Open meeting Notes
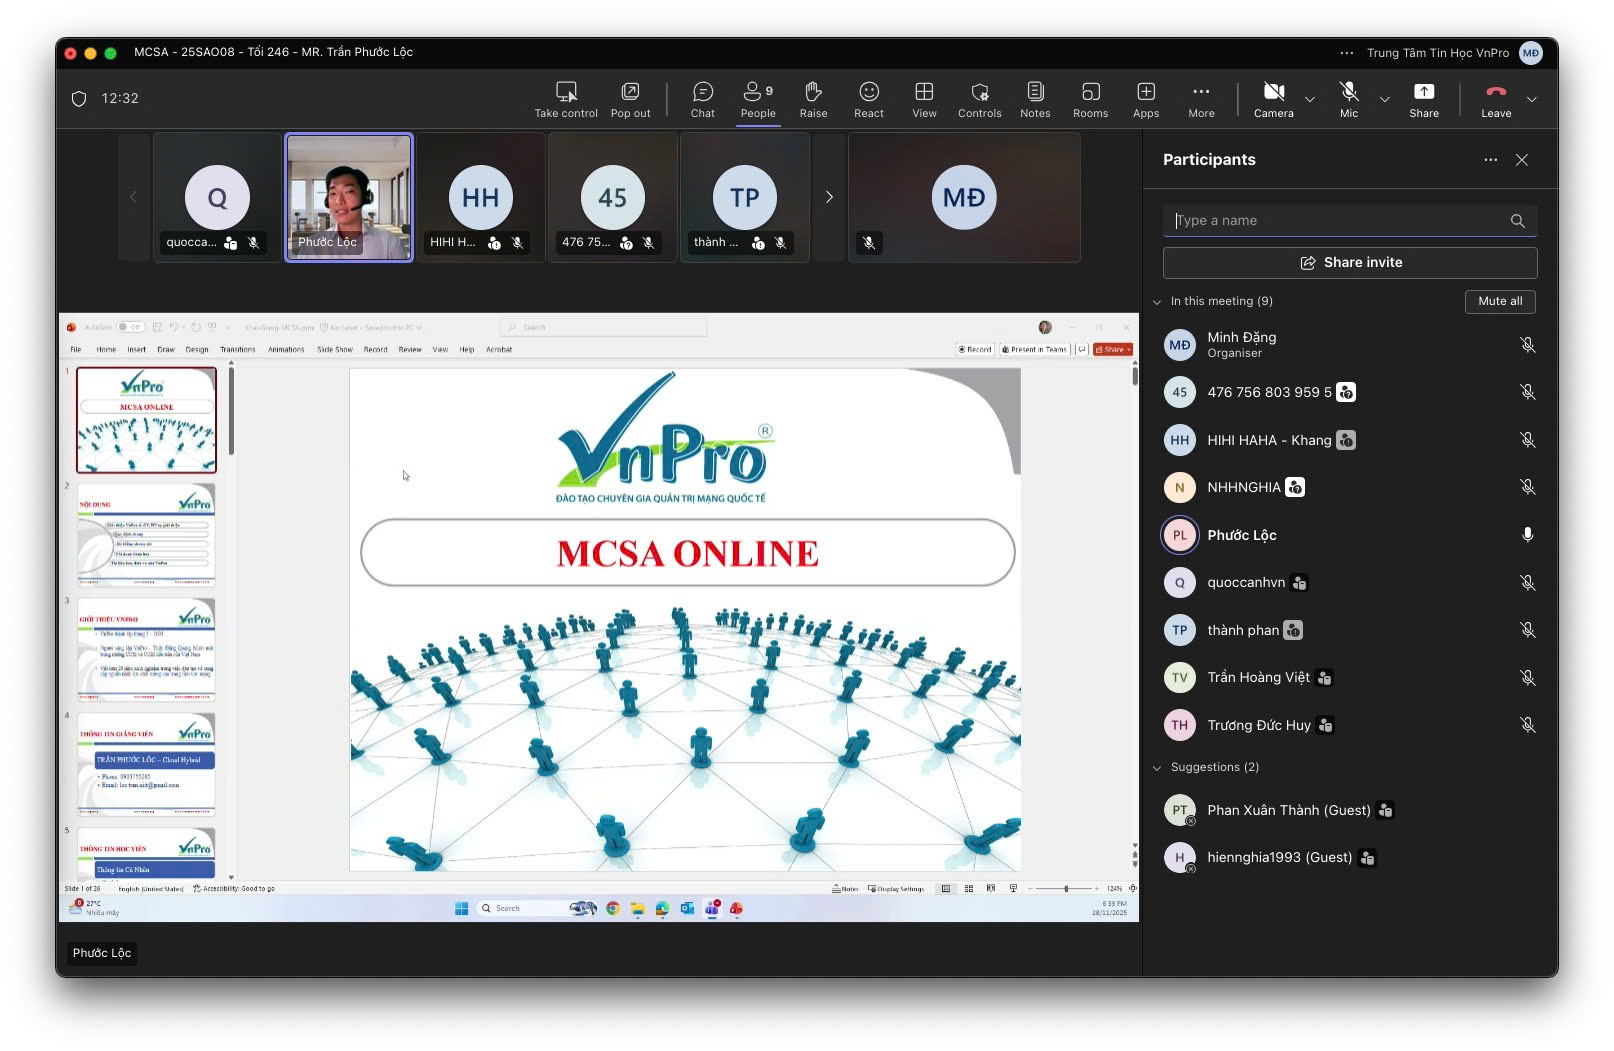The height and width of the screenshot is (1051, 1614). pos(1035,99)
